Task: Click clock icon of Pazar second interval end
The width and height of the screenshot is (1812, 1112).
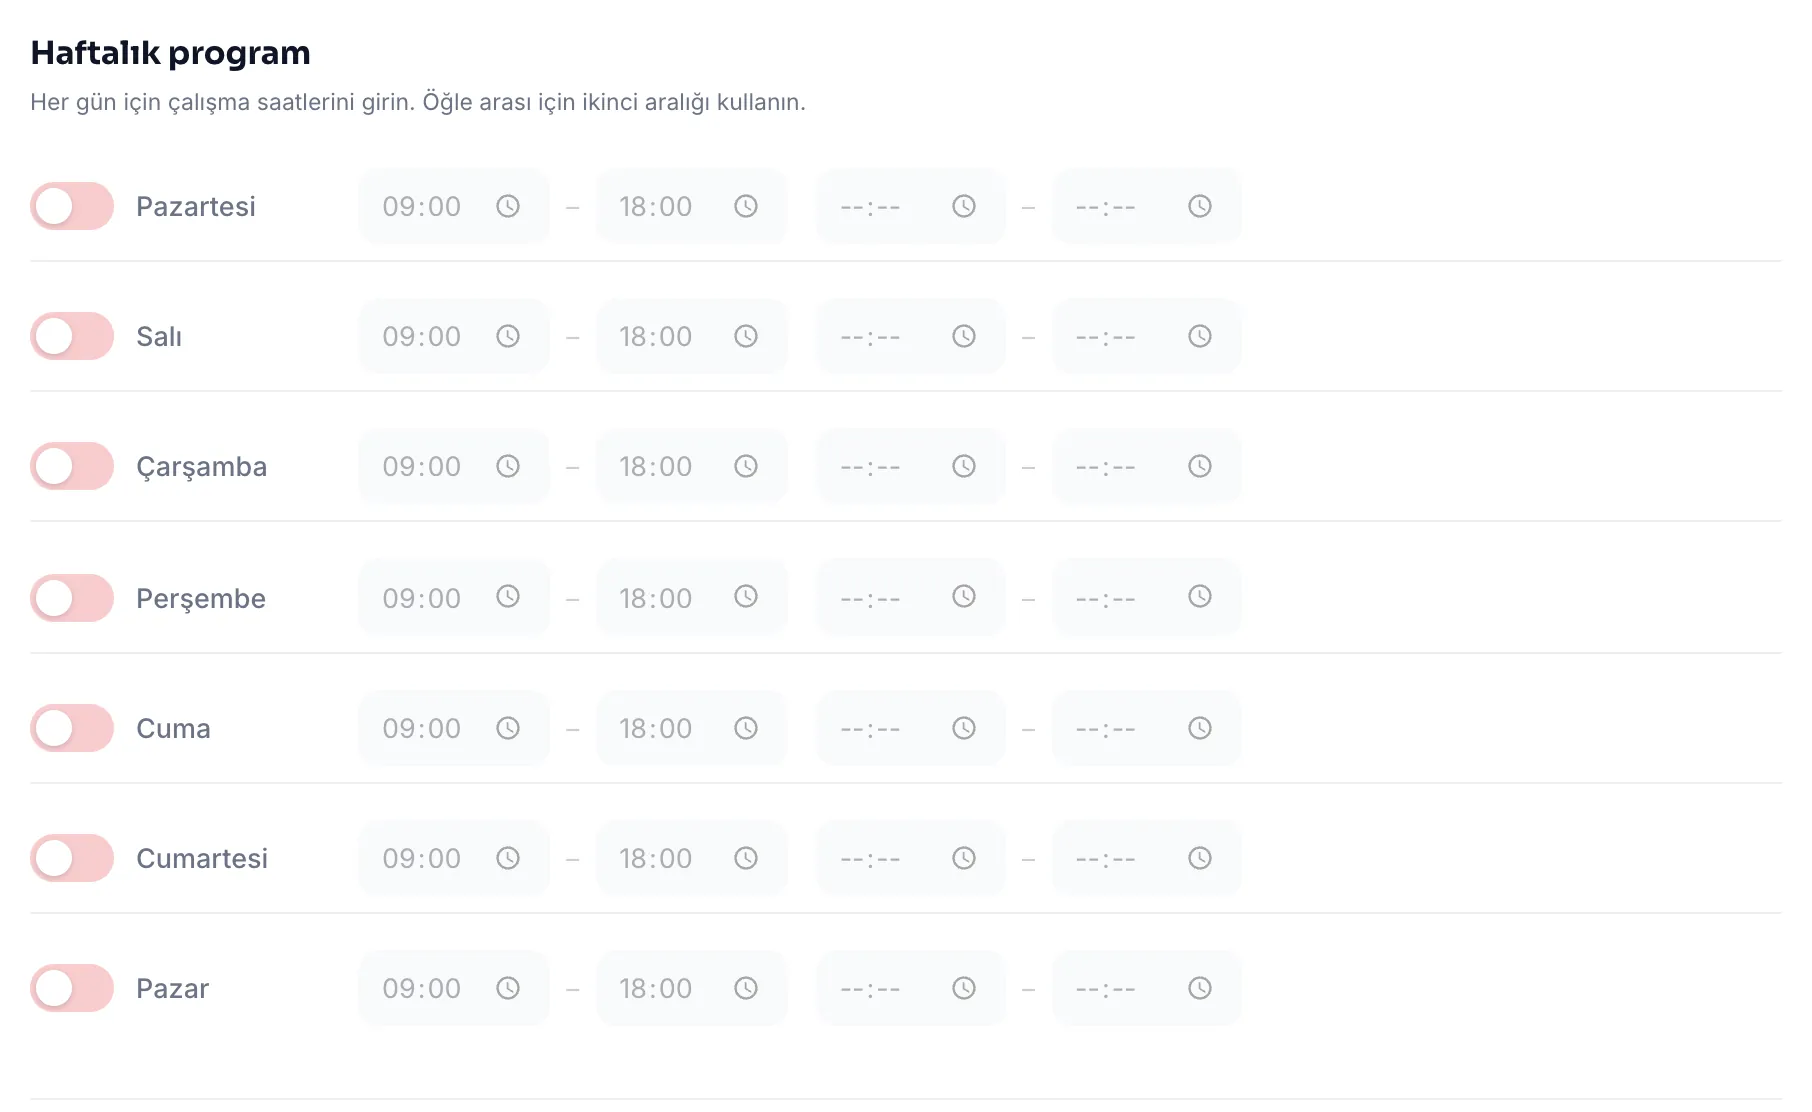Action: (1200, 988)
